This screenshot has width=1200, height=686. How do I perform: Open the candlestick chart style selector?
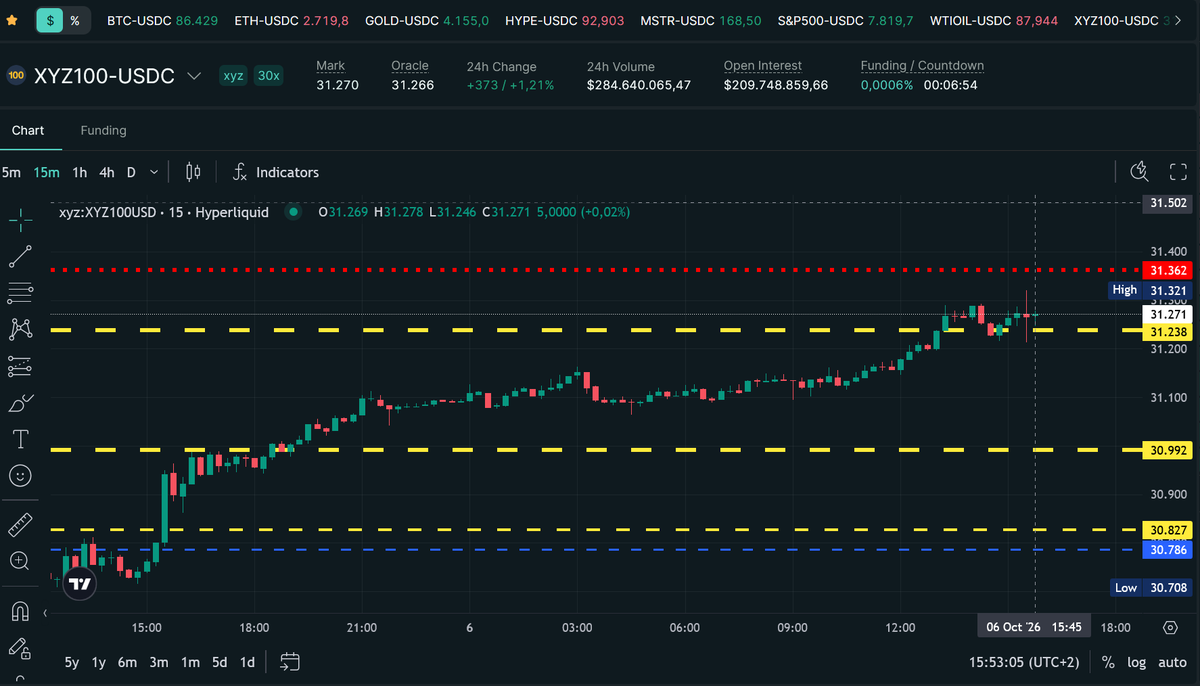point(194,172)
